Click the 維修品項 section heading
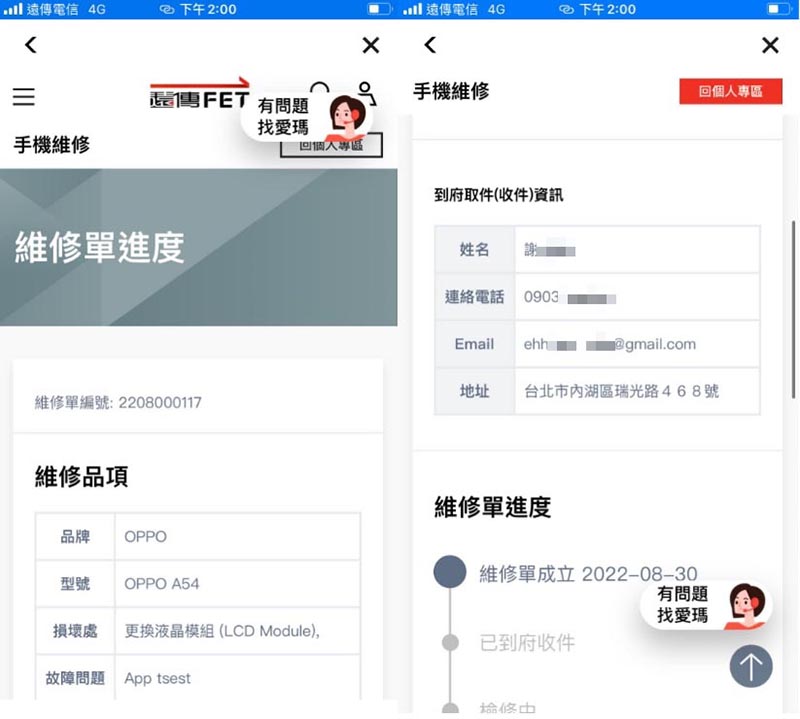The width and height of the screenshot is (800, 719). click(x=81, y=477)
